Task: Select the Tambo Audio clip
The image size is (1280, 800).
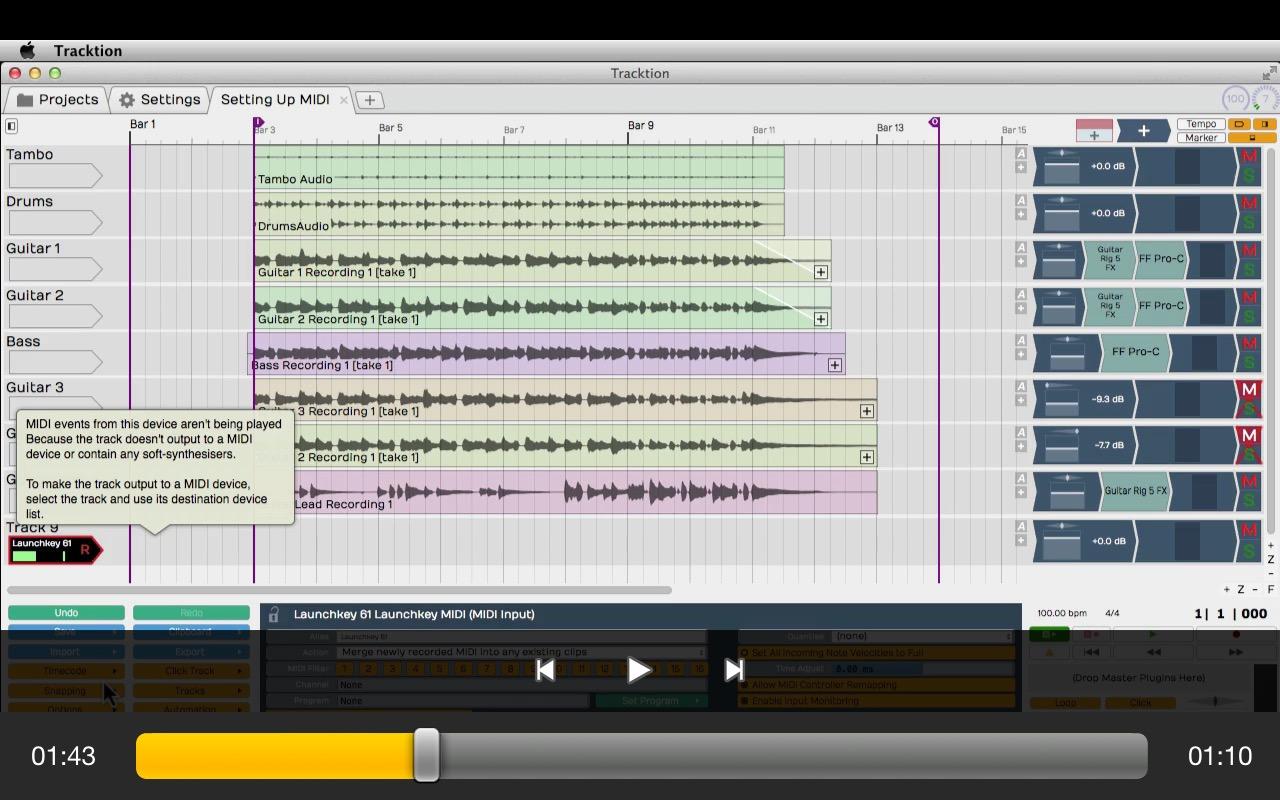Action: (519, 167)
